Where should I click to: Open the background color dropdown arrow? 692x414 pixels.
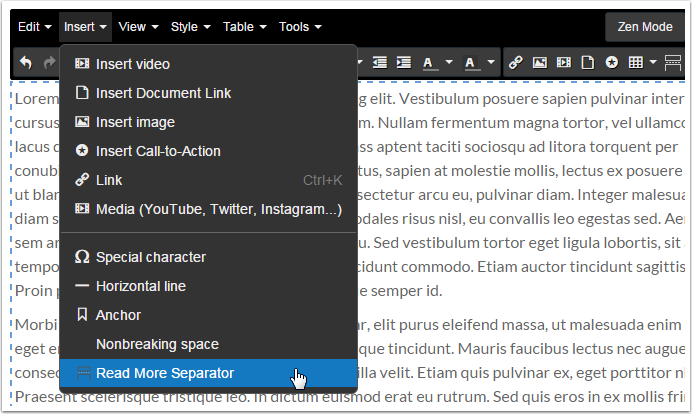(x=491, y=62)
